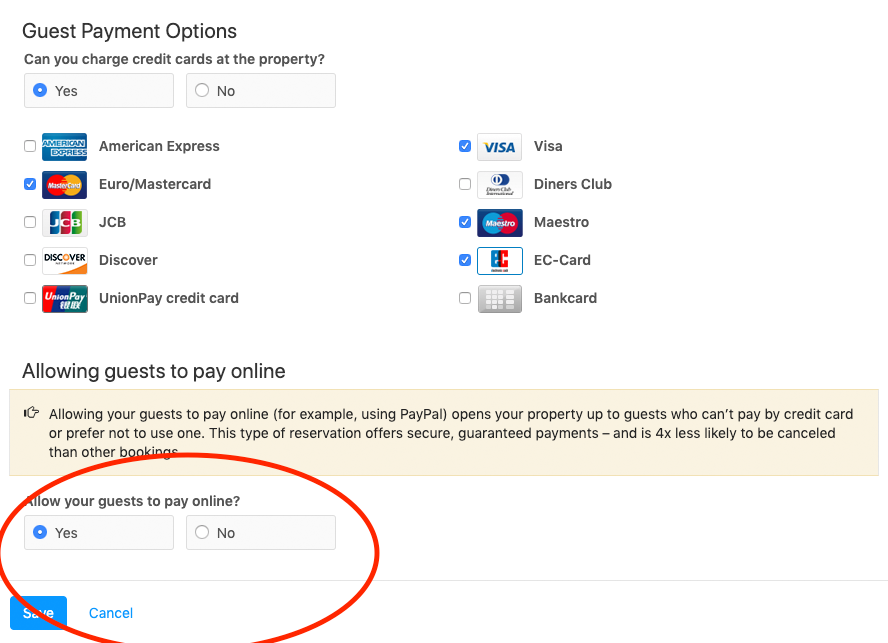Screen dimensions: 888x643
Task: Choose Yes for allowing online payment
Action: point(99,533)
